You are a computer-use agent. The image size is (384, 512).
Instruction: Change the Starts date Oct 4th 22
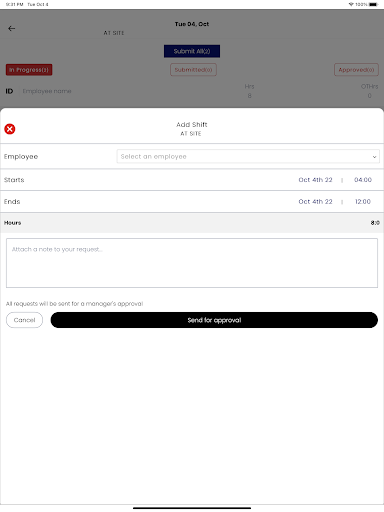click(x=315, y=180)
